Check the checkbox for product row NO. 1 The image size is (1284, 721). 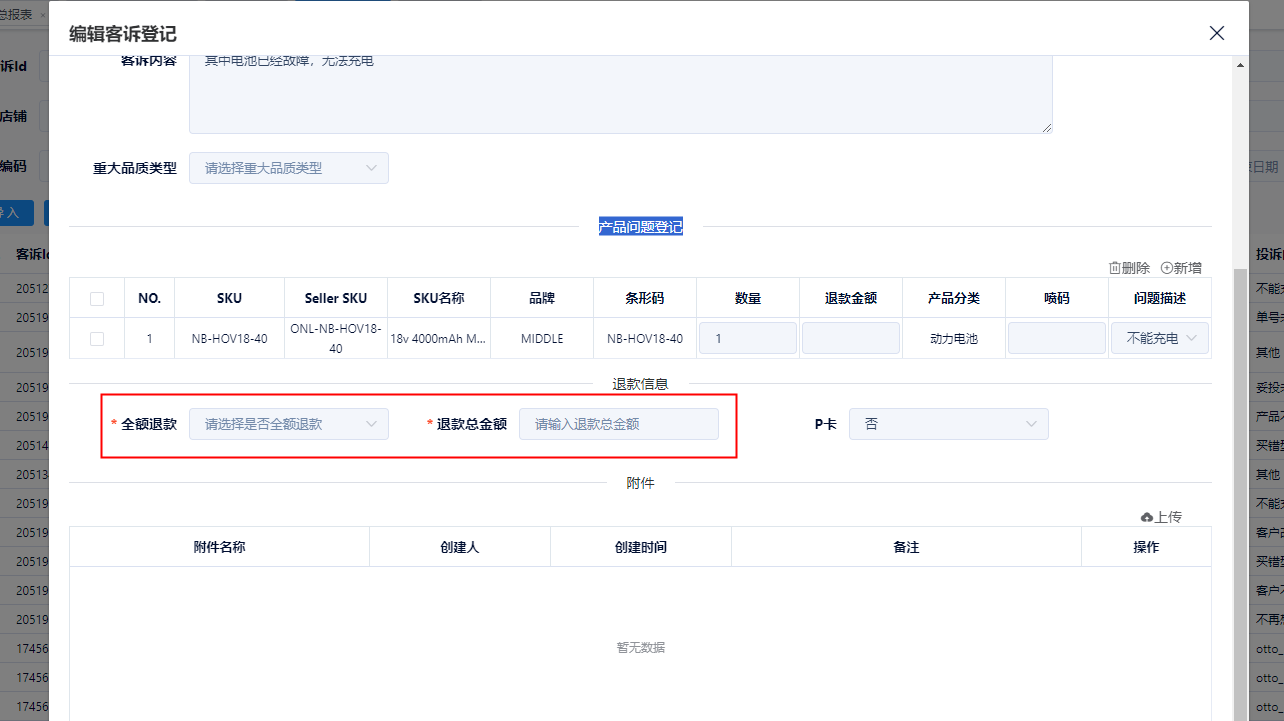[x=96, y=338]
